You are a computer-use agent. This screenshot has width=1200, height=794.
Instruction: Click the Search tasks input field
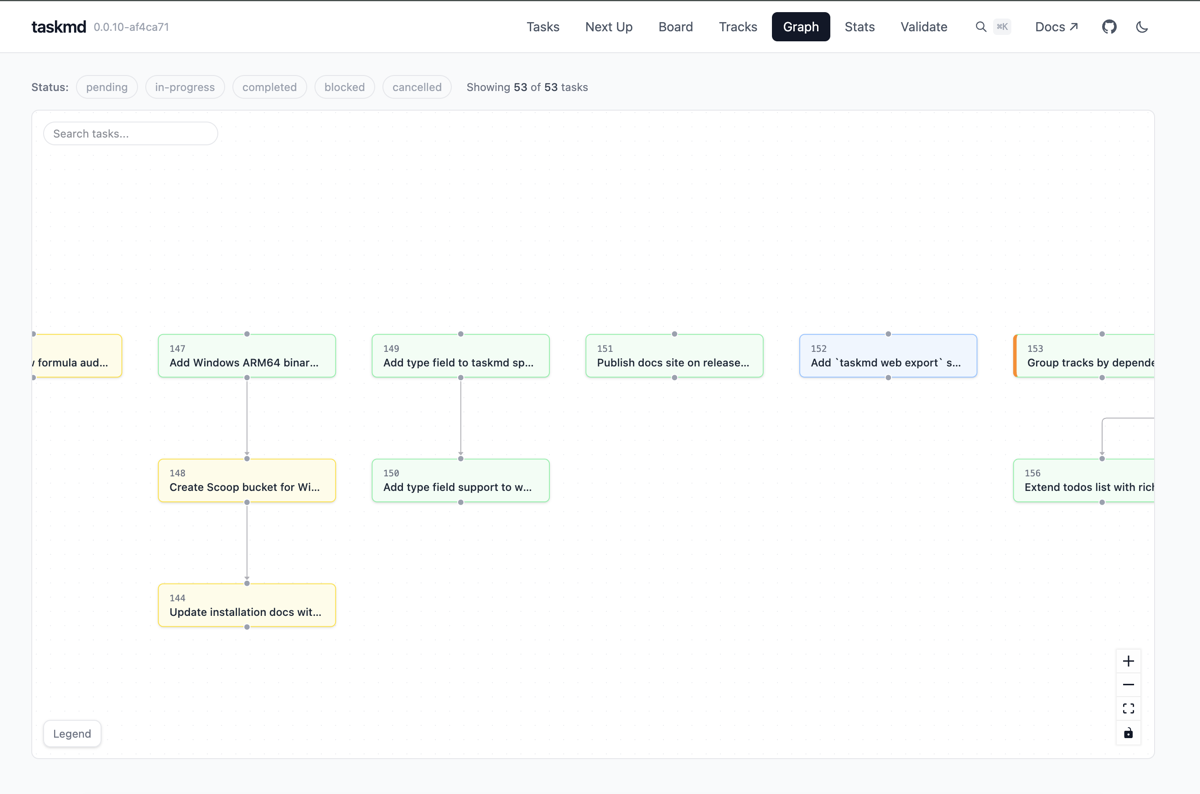(130, 133)
